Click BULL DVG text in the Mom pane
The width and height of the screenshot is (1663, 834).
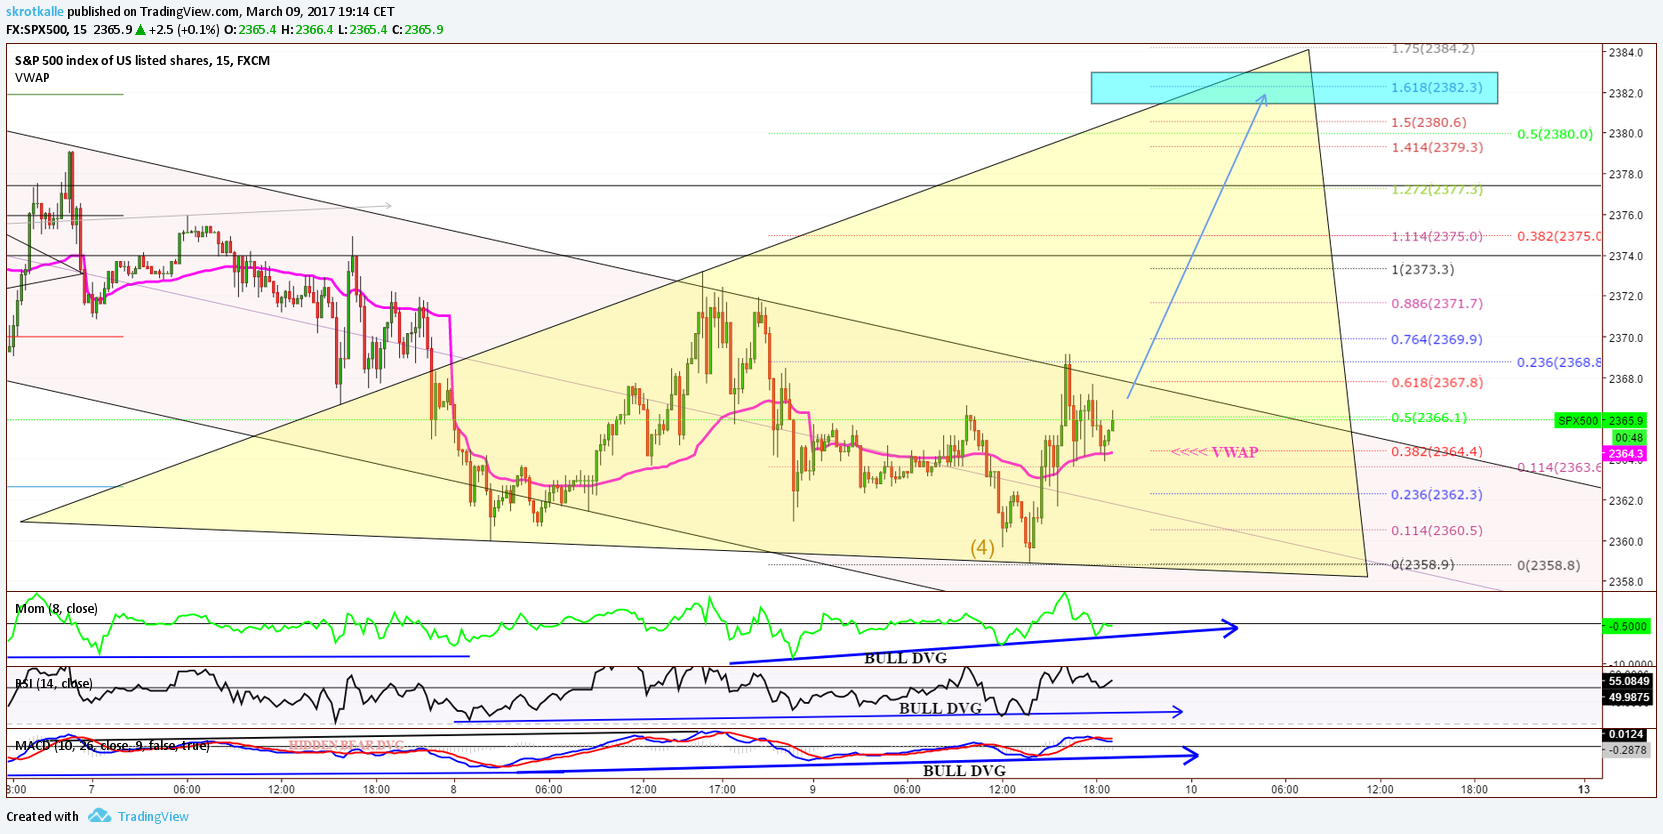[905, 658]
